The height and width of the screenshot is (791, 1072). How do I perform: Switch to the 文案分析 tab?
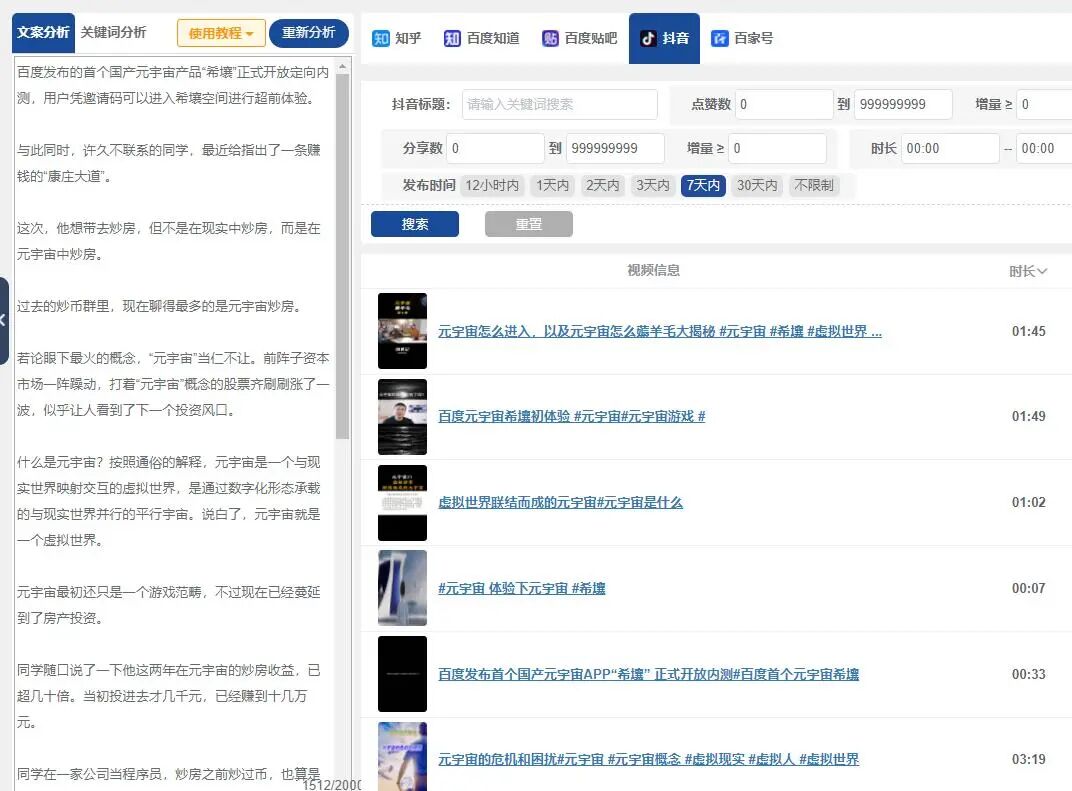pos(43,32)
